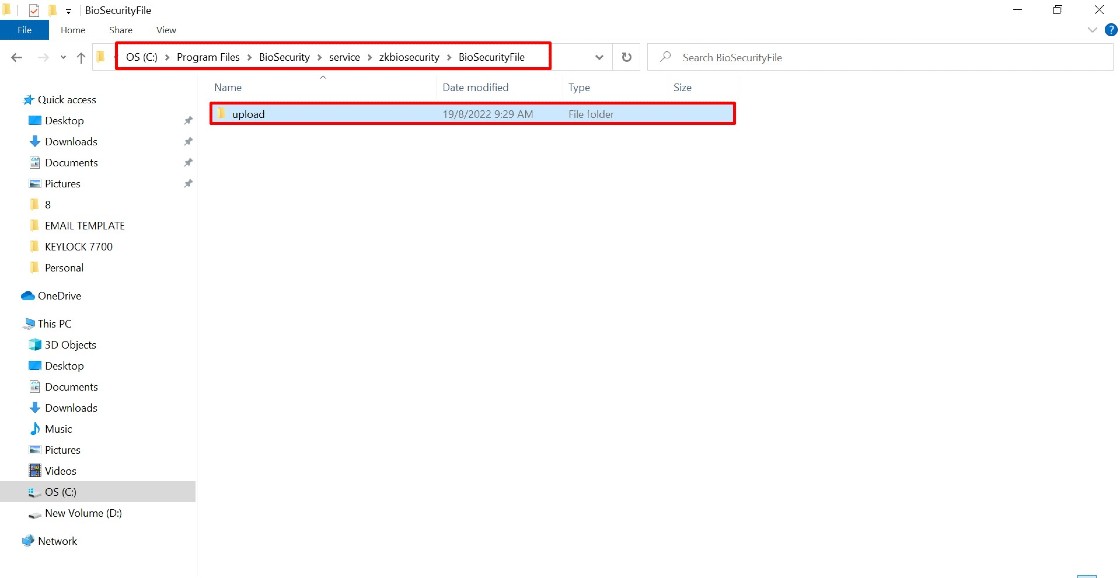
Task: Click the Properties quick access toolbar icon
Action: coord(33,10)
